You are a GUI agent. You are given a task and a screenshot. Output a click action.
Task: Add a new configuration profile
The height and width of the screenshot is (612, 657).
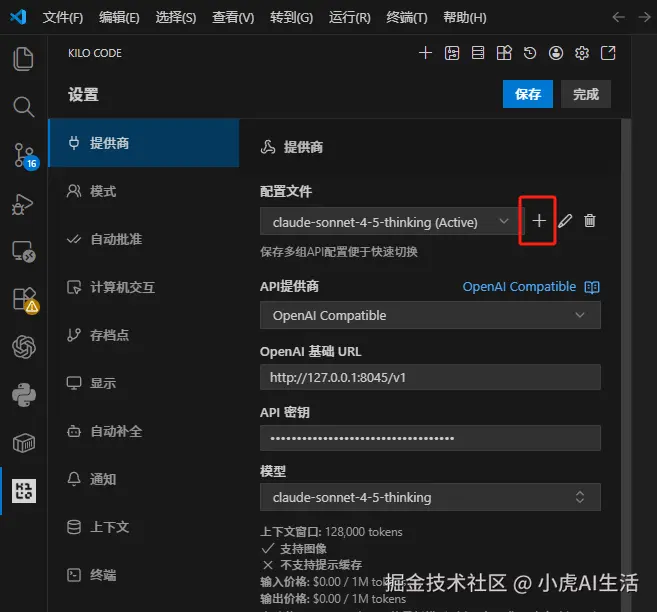point(539,220)
